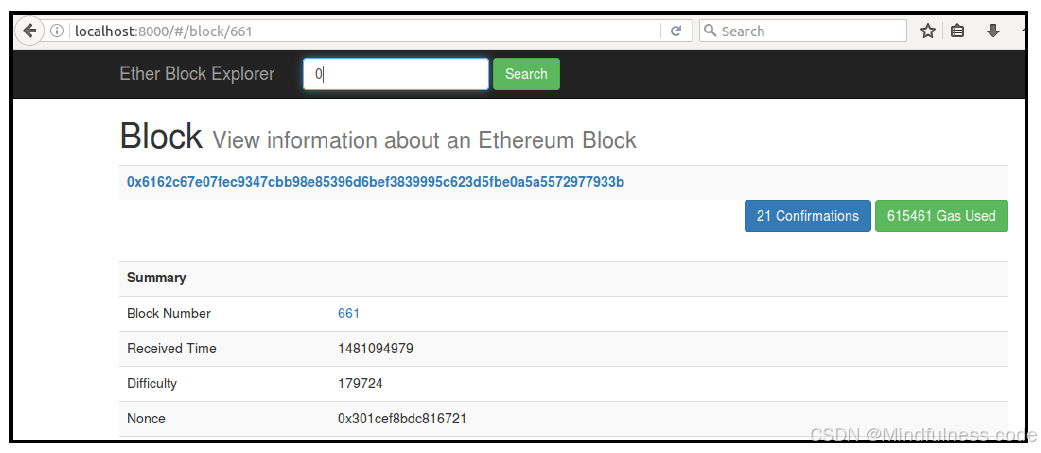Screen dimensions: 1041x453
Task: Click the 615461 Gas Used button
Action: pos(941,216)
